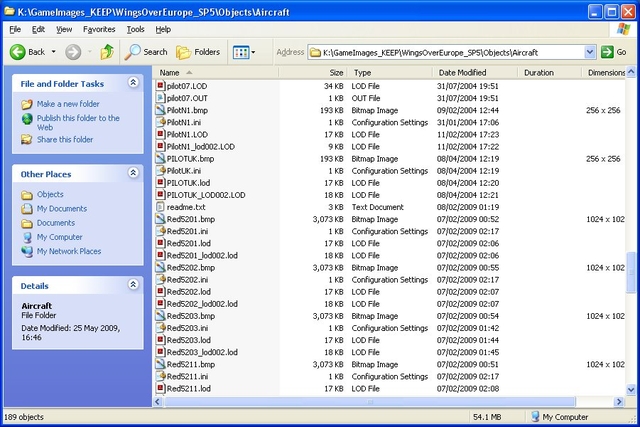The image size is (640, 427).
Task: Go up one folder level
Action: pos(107,52)
